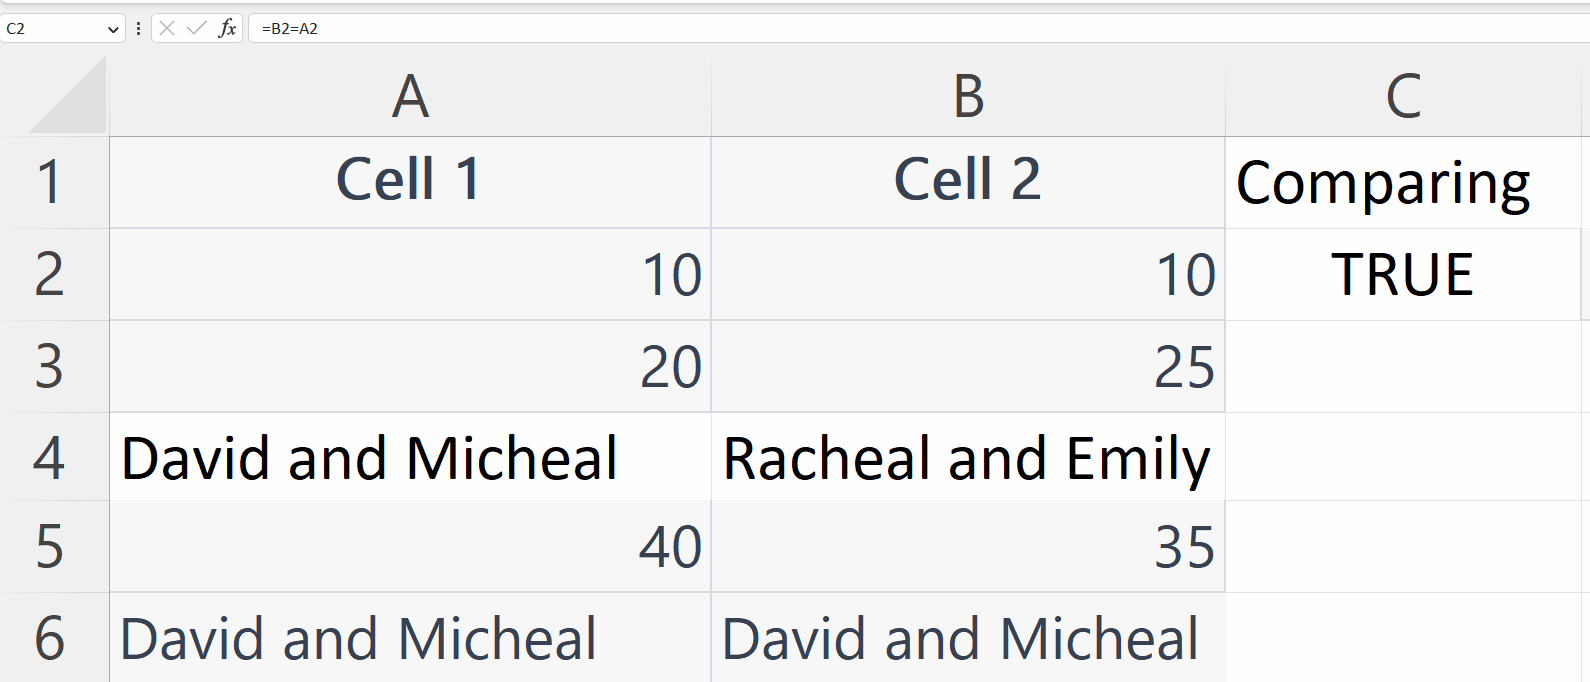
Task: Select column header C
Action: click(x=1404, y=96)
